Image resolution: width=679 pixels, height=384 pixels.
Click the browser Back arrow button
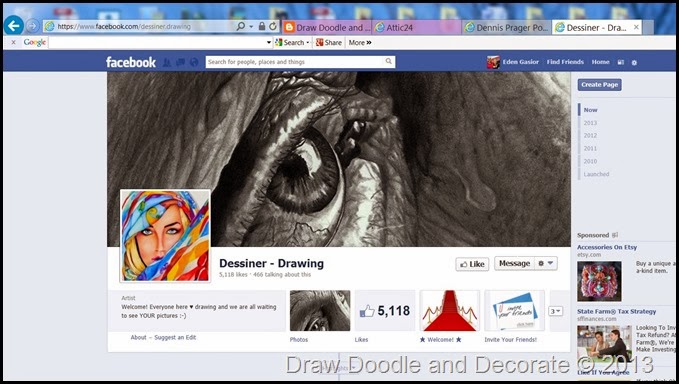[x=13, y=26]
